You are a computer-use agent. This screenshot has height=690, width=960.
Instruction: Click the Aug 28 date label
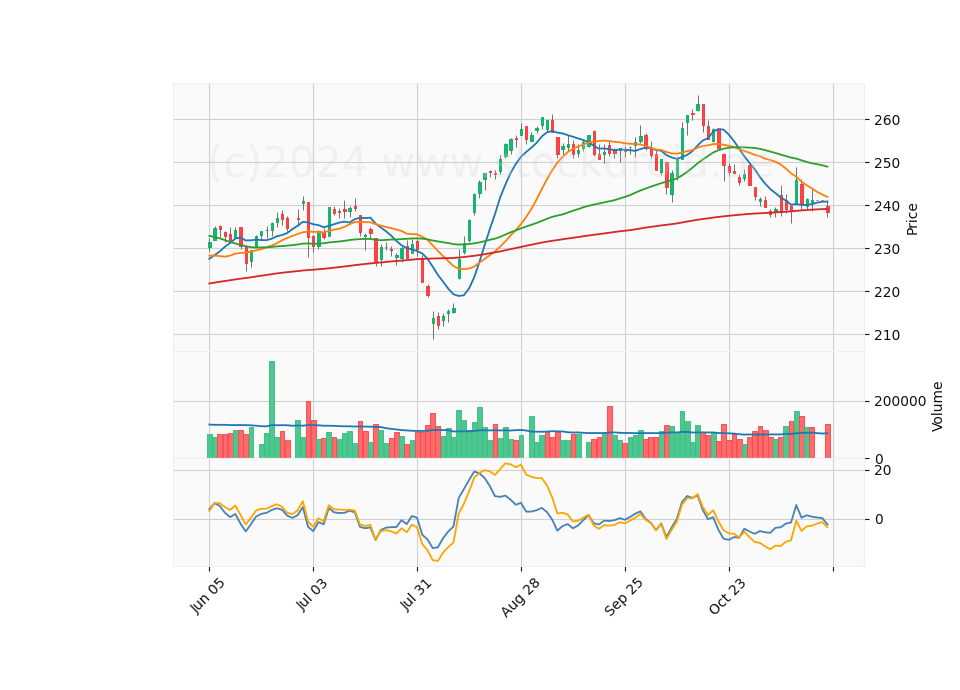[x=520, y=597]
